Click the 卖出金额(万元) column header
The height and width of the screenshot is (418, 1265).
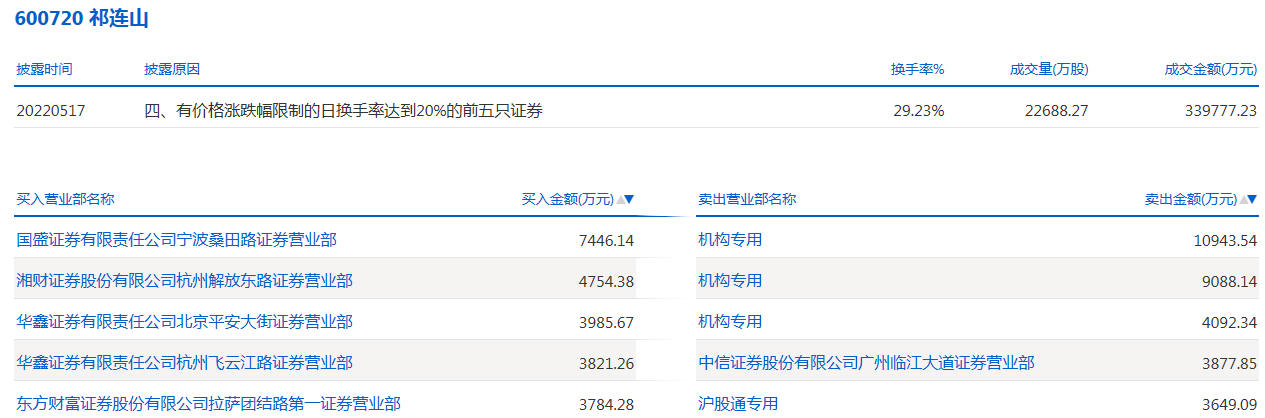point(1190,199)
